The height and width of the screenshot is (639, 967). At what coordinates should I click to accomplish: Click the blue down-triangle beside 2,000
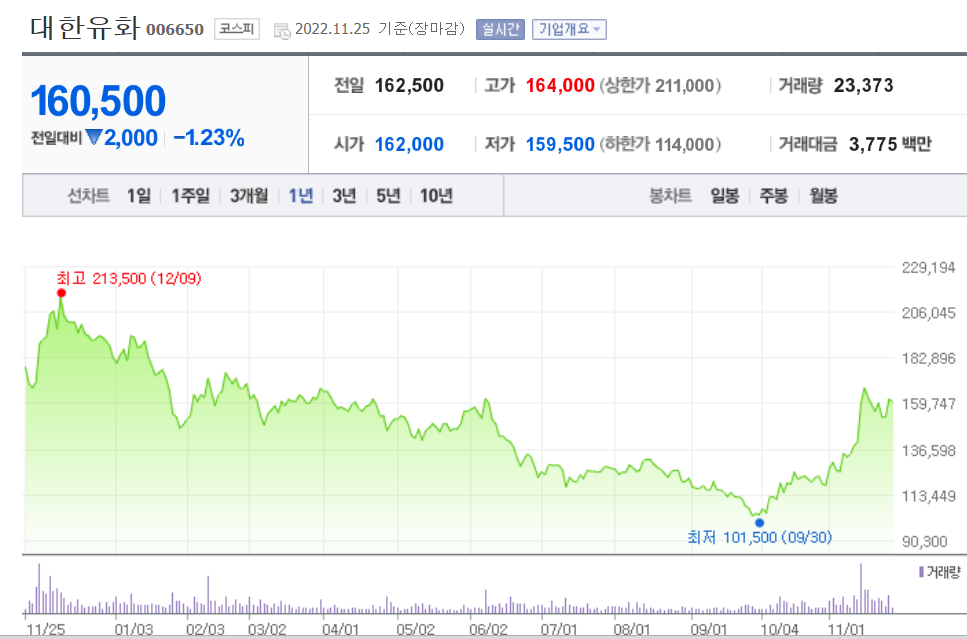point(94,137)
